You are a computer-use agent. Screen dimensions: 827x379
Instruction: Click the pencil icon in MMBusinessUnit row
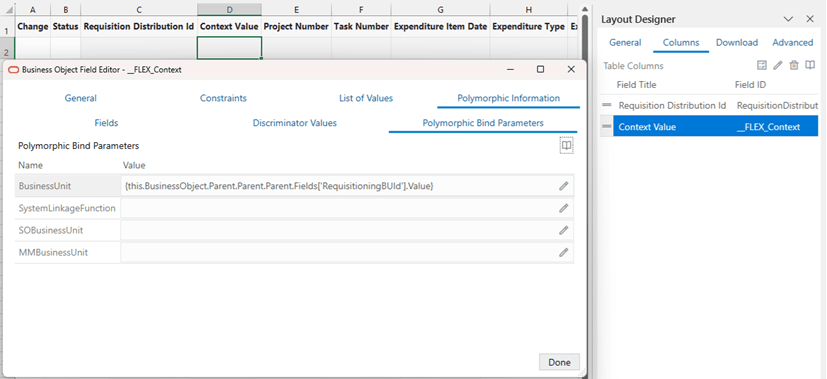click(x=563, y=252)
